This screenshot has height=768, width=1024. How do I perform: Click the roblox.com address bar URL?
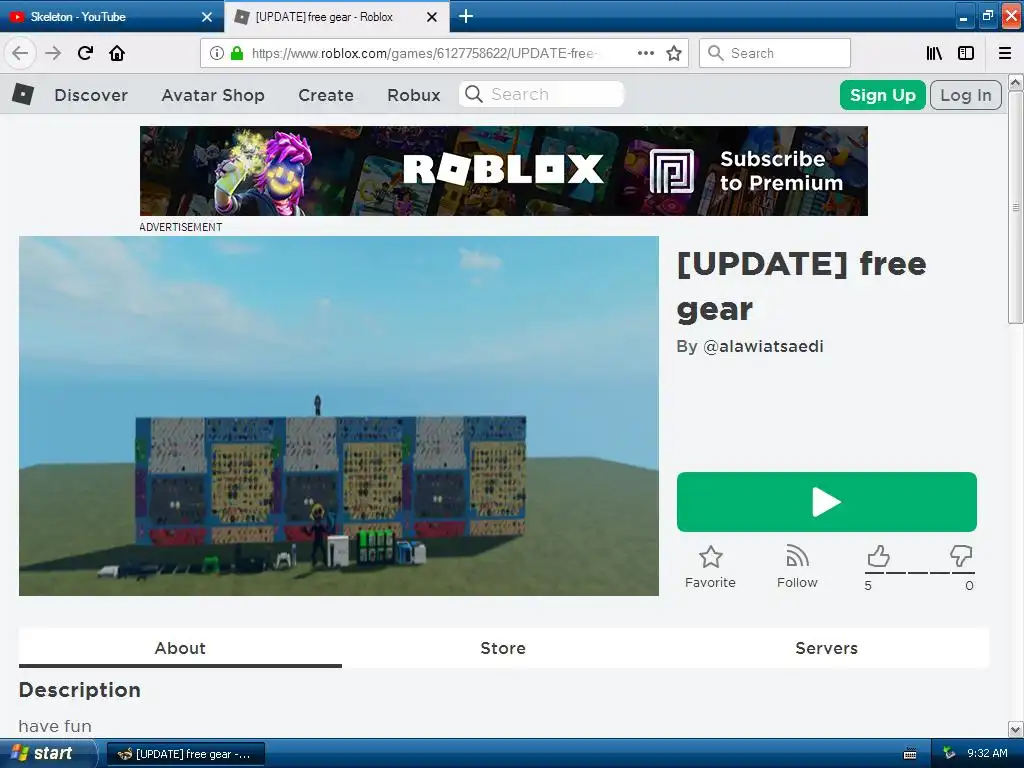[424, 53]
